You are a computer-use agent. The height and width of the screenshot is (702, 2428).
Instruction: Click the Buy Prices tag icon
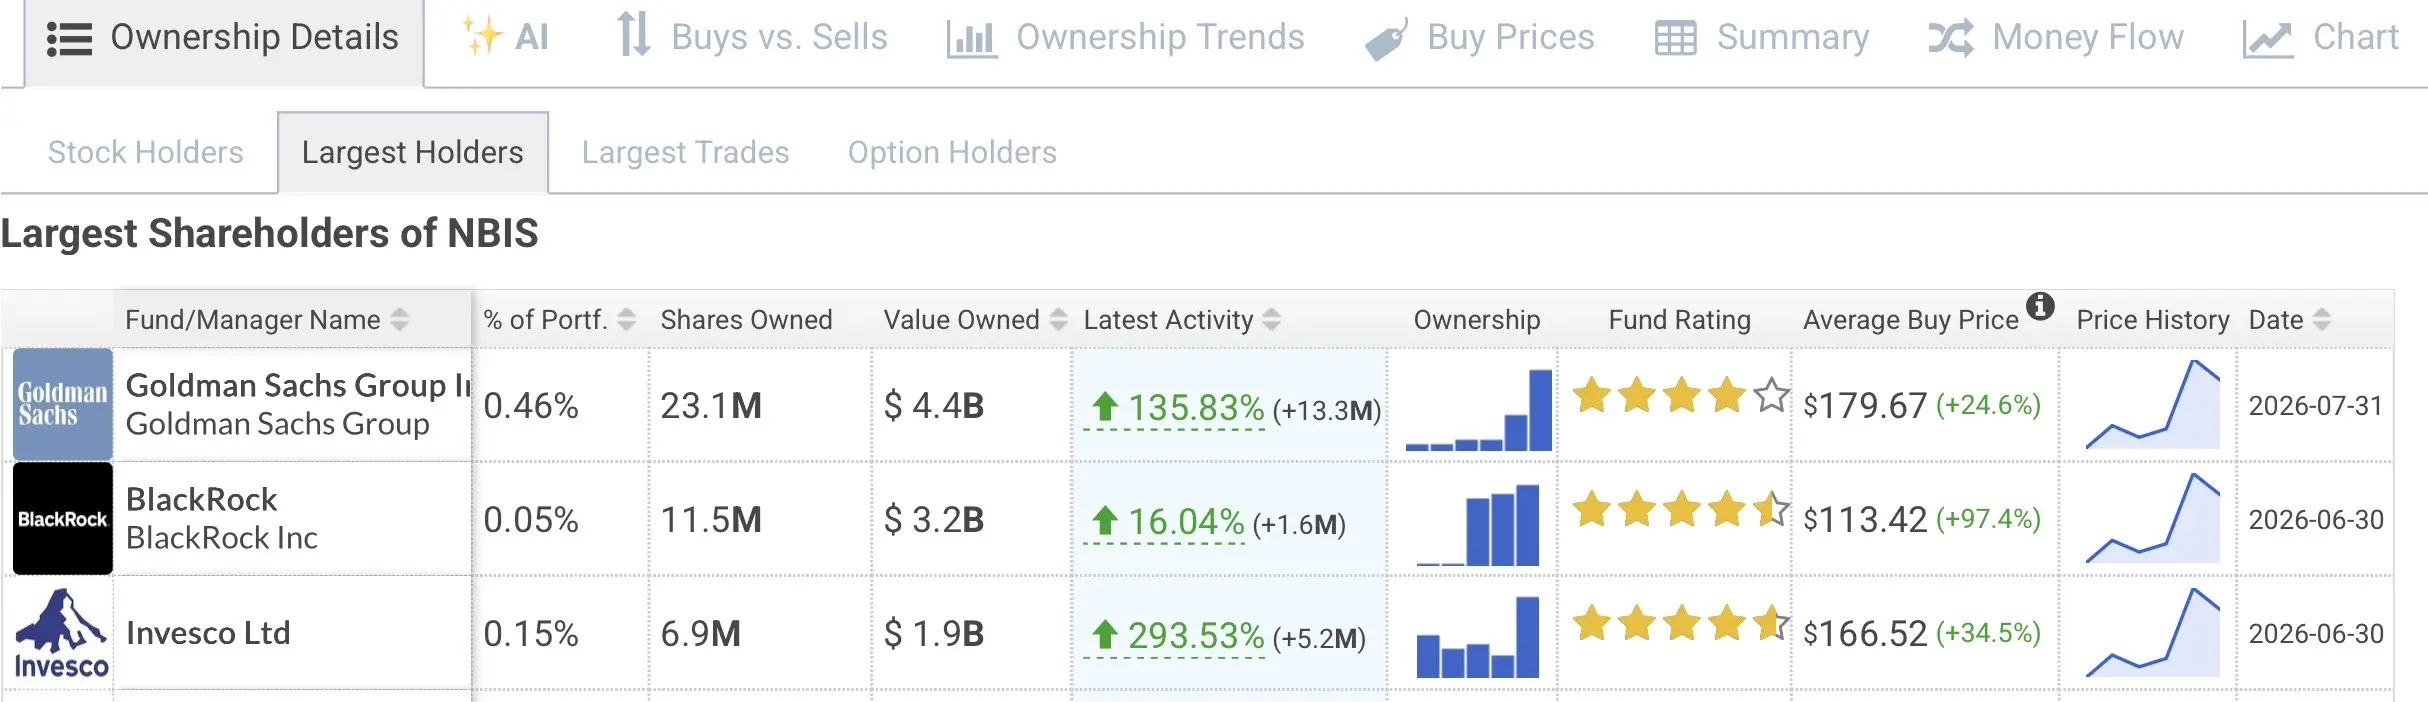[x=1387, y=39]
